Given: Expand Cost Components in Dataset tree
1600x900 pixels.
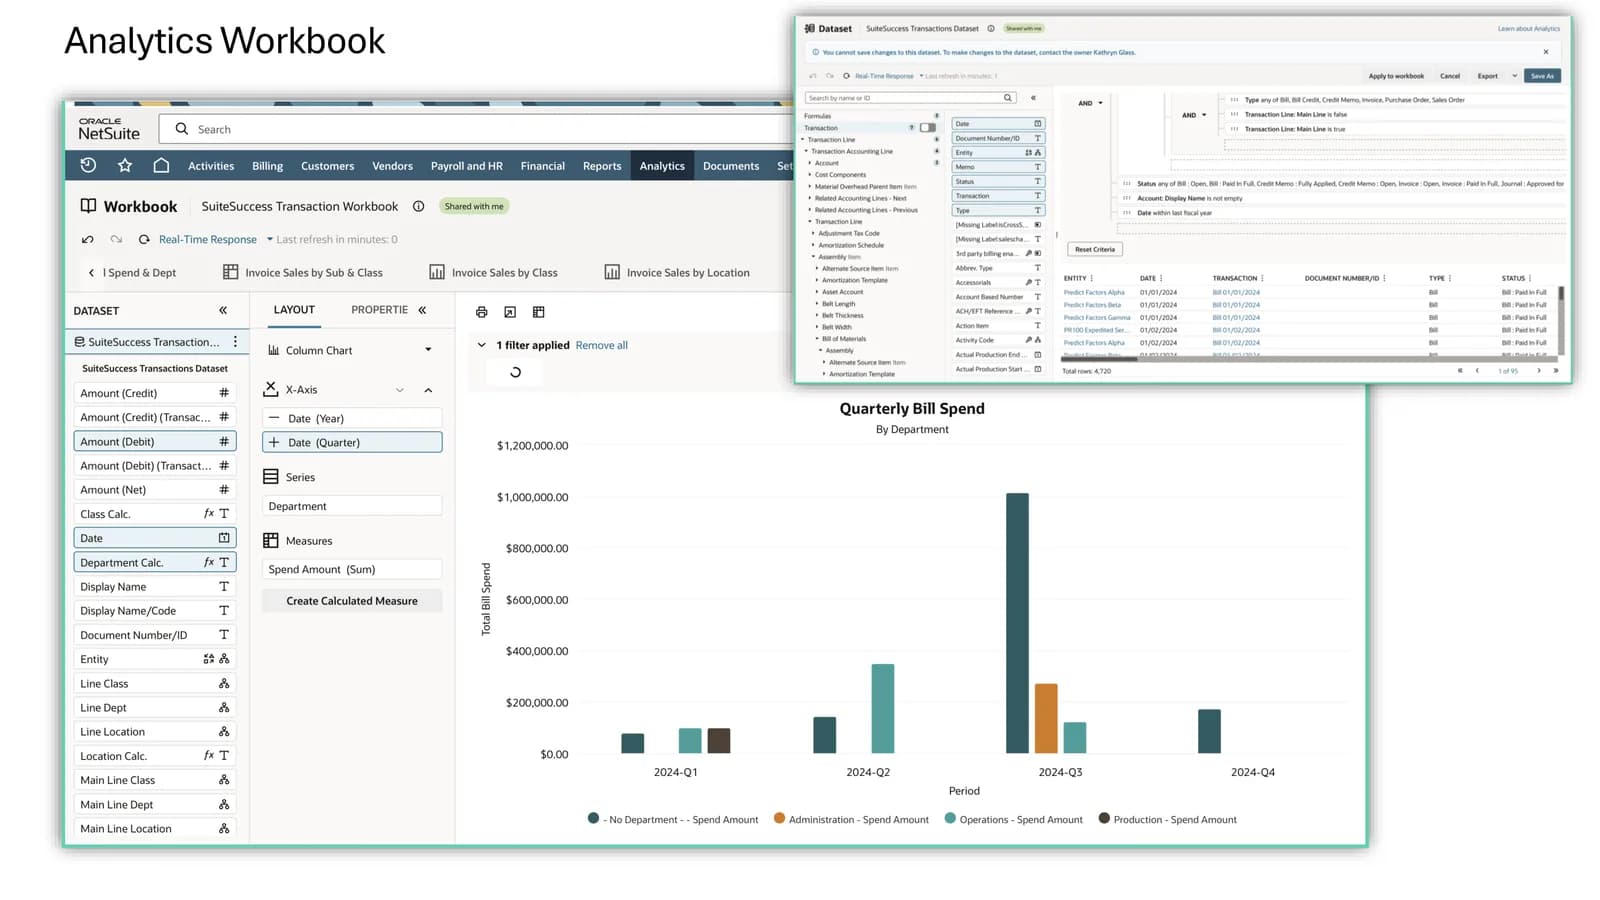Looking at the screenshot, I should [x=810, y=175].
